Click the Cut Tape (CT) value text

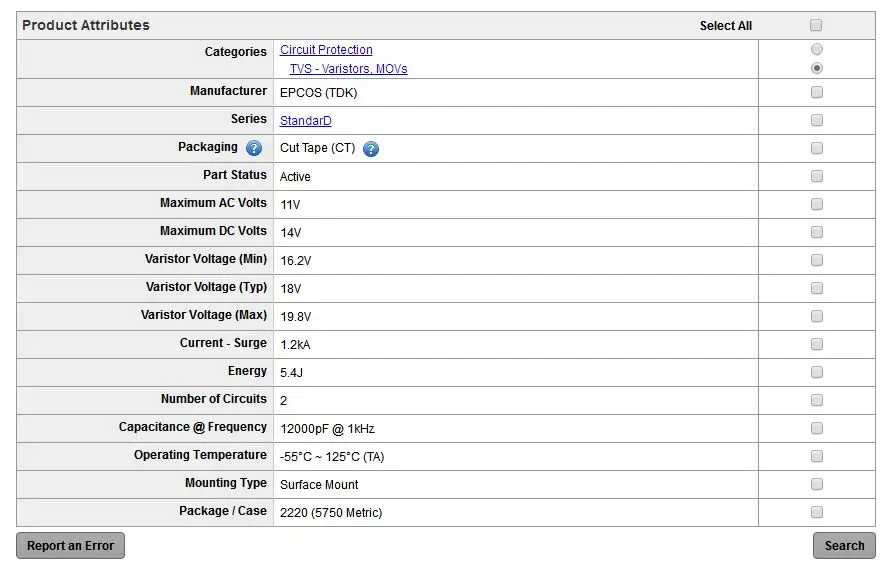317,148
